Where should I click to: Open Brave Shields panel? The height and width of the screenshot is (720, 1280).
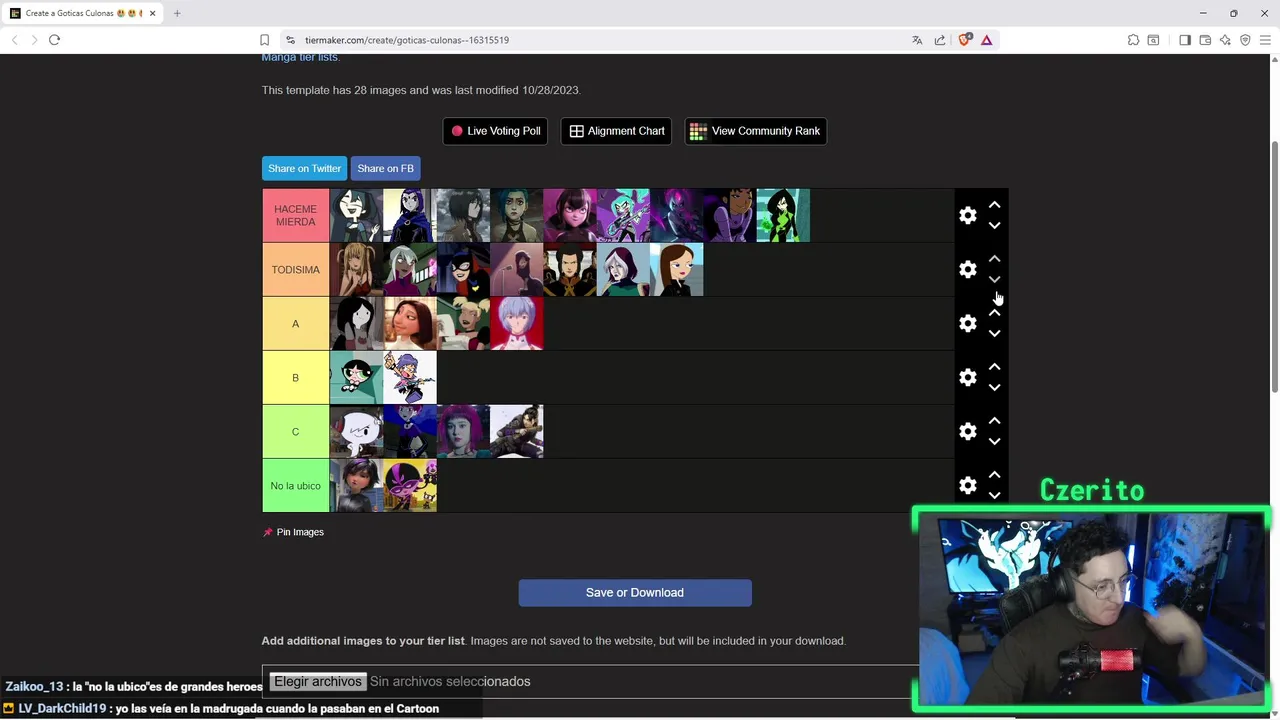pos(964,40)
